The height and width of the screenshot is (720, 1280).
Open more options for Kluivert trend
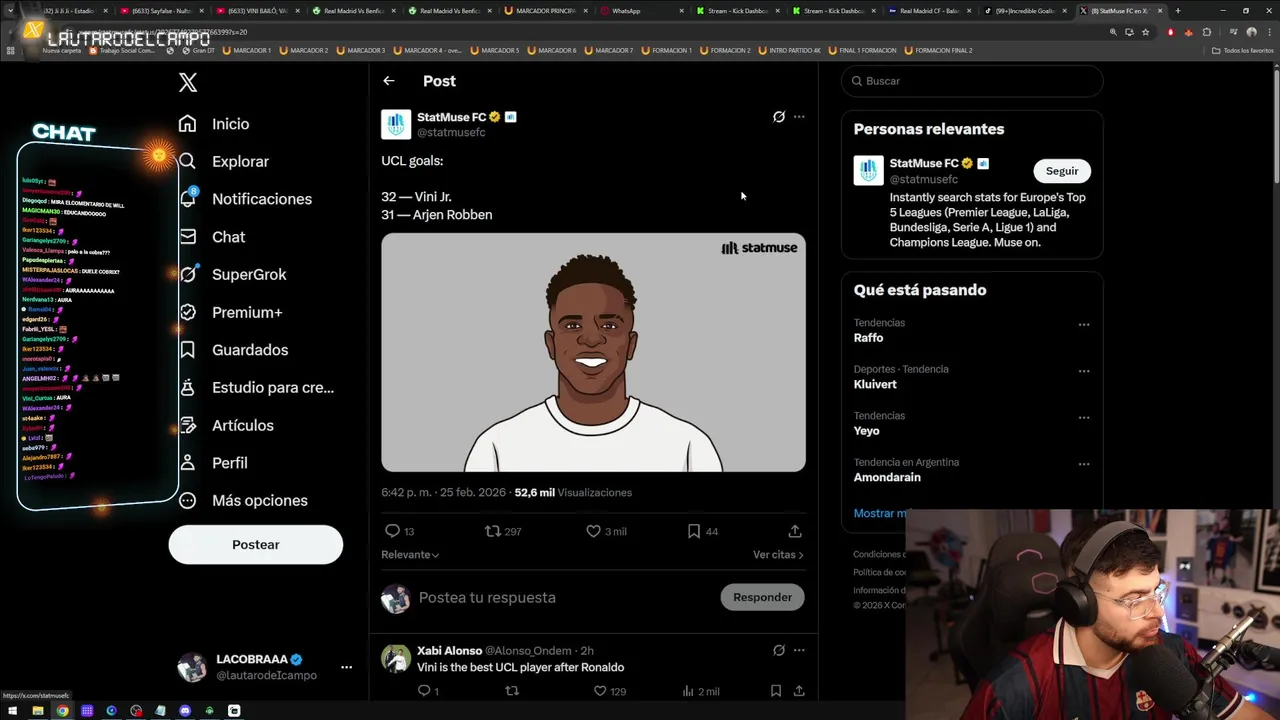[x=1084, y=371]
